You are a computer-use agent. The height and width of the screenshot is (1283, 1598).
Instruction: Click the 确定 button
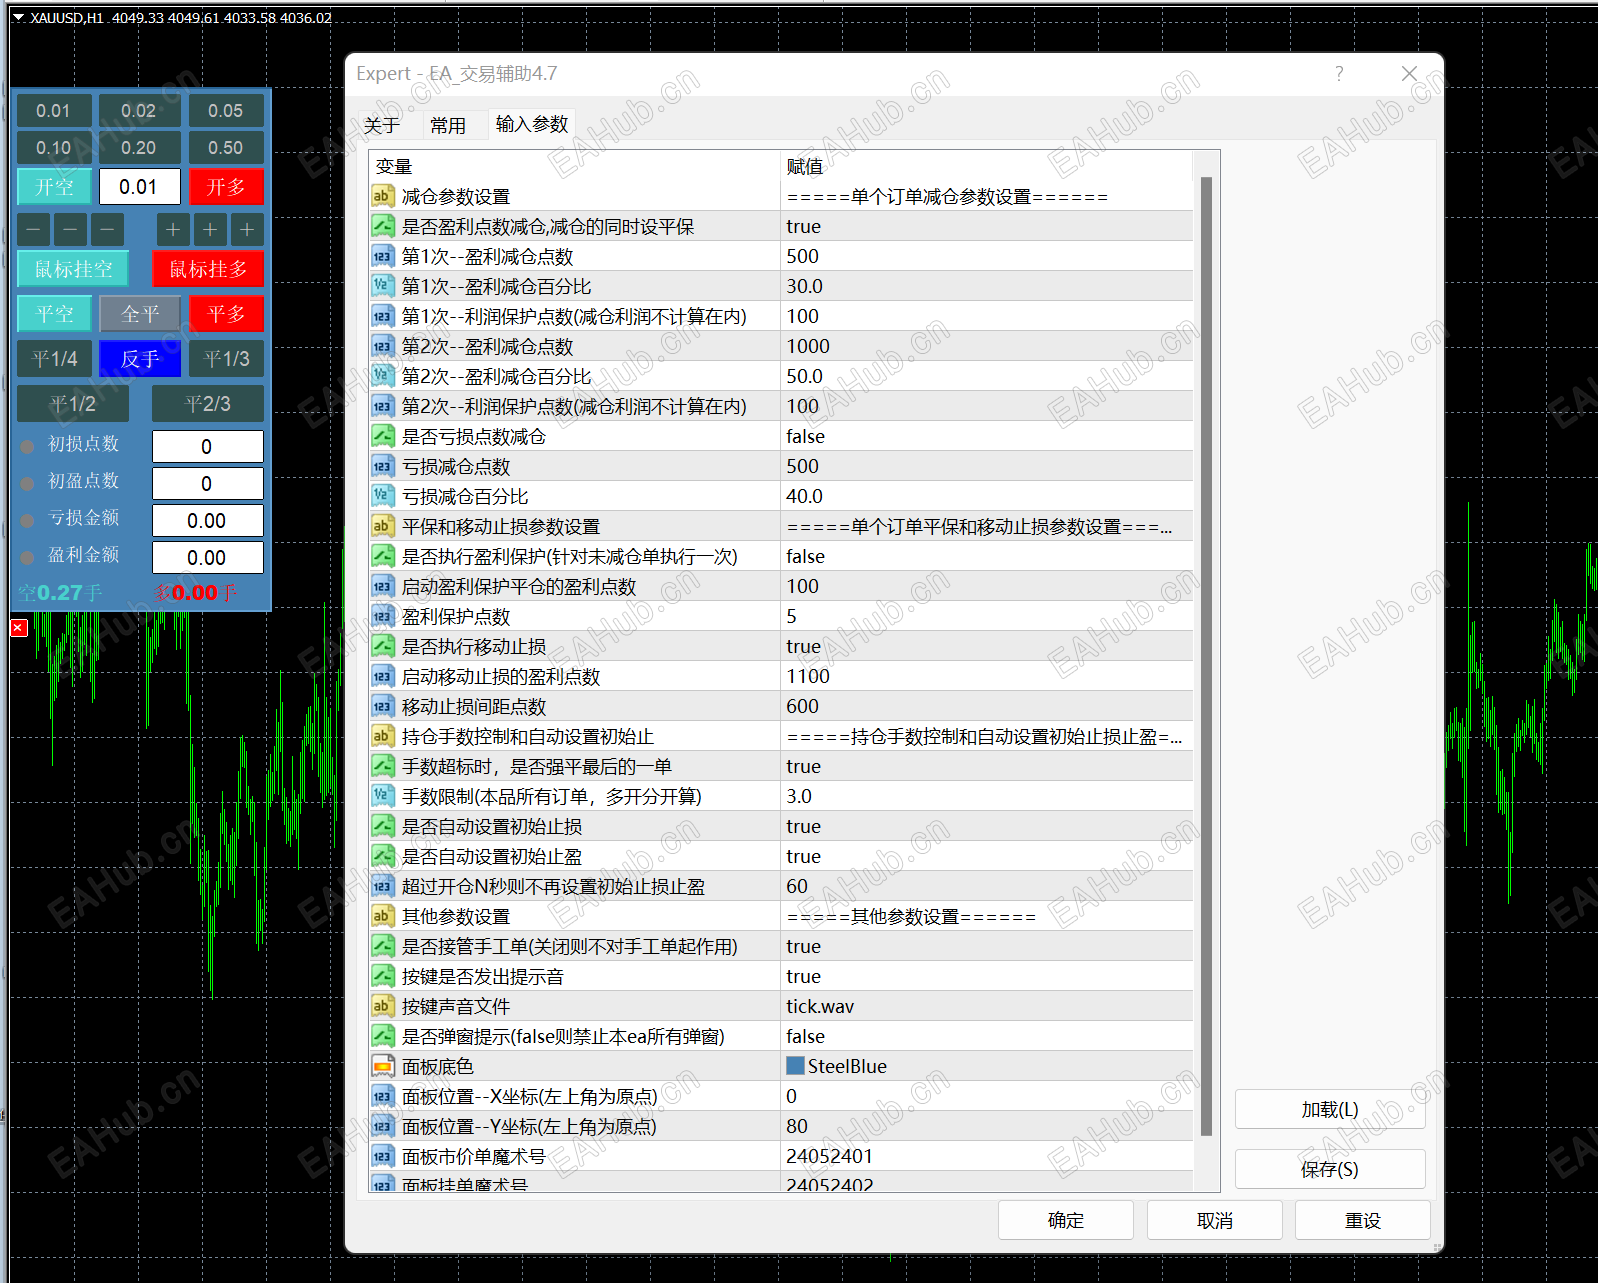(x=1065, y=1220)
